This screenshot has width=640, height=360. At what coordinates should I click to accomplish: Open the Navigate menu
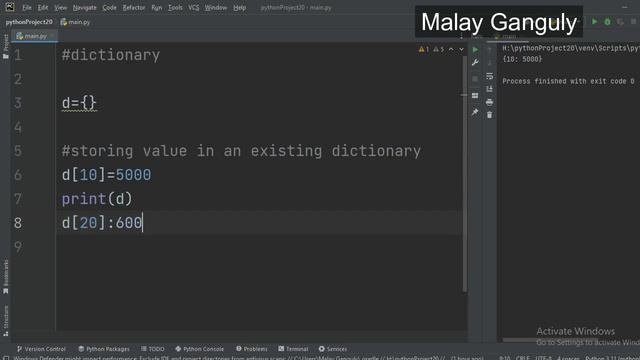click(84, 7)
